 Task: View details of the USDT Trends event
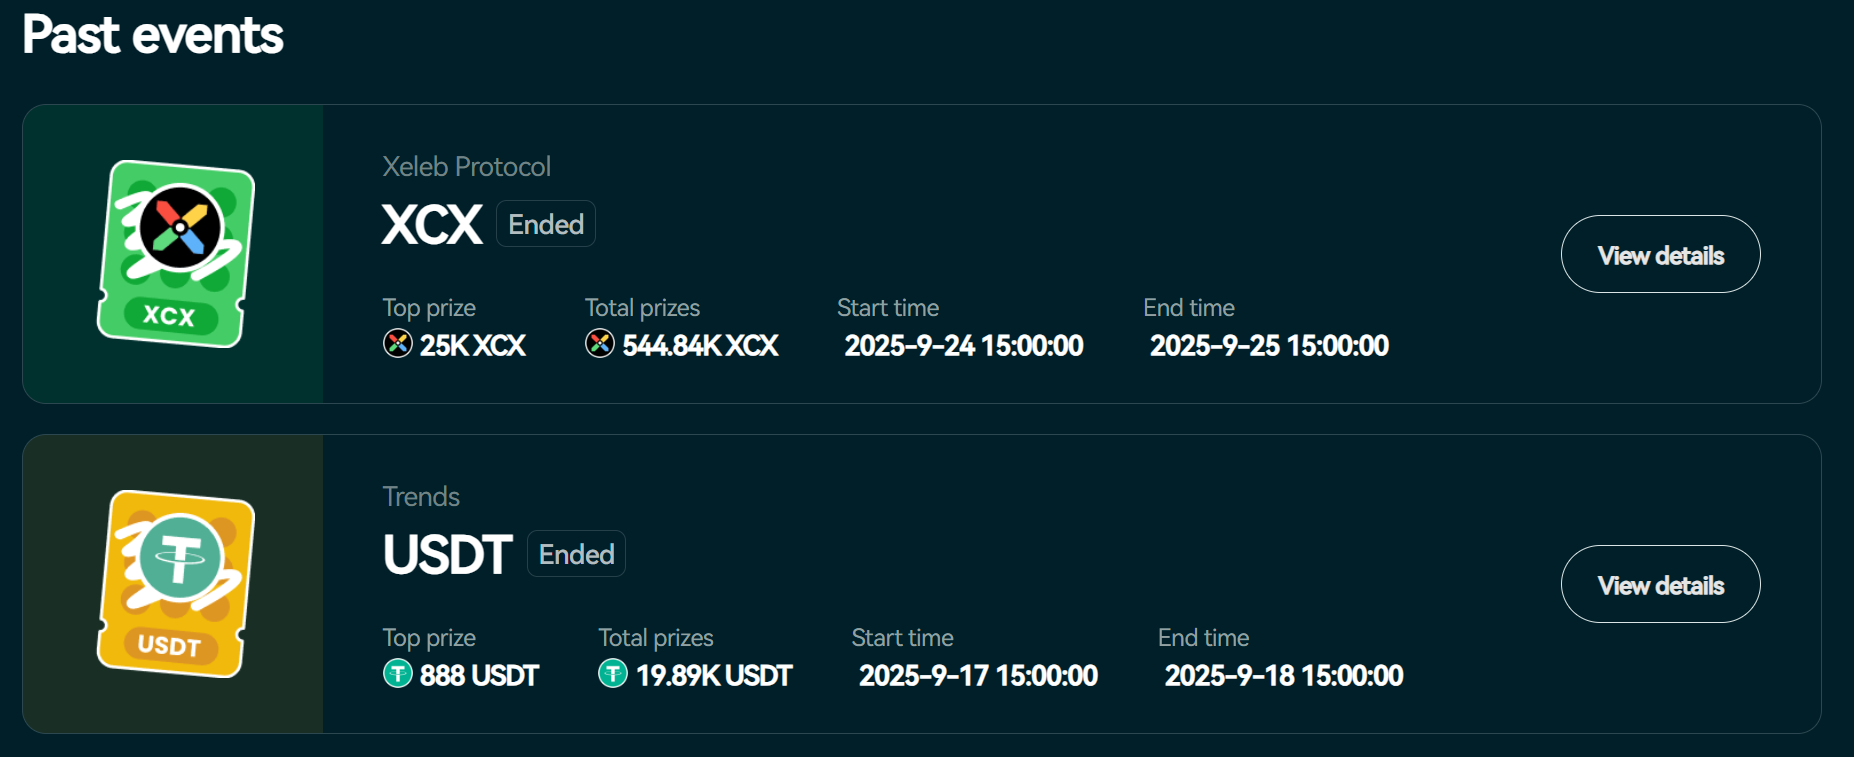(1660, 584)
